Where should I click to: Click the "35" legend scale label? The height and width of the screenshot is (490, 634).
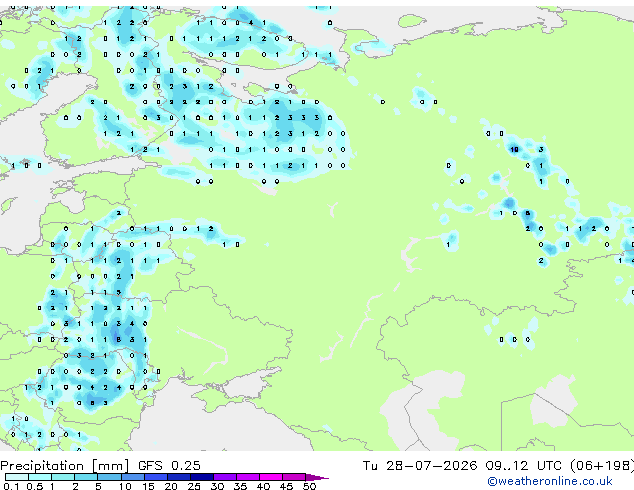pyautogui.click(x=240, y=486)
